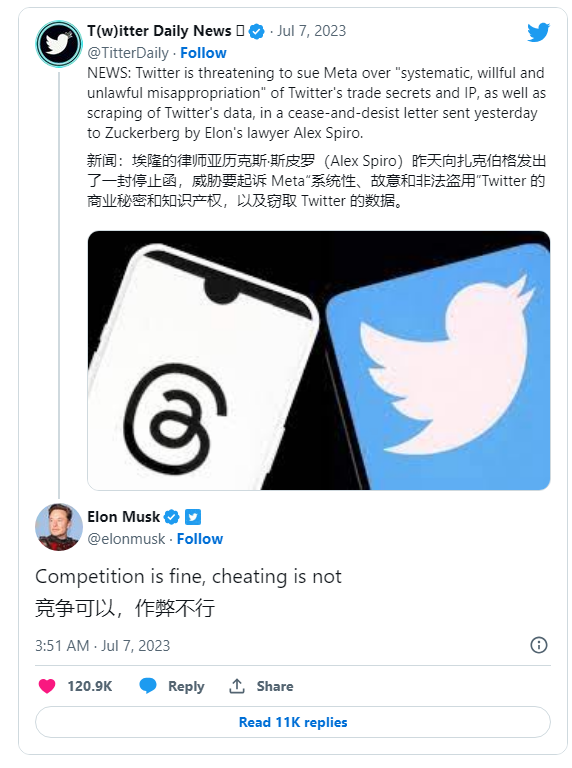Open the @elonmusk handle link
The width and height of the screenshot is (572, 768).
click(x=126, y=539)
